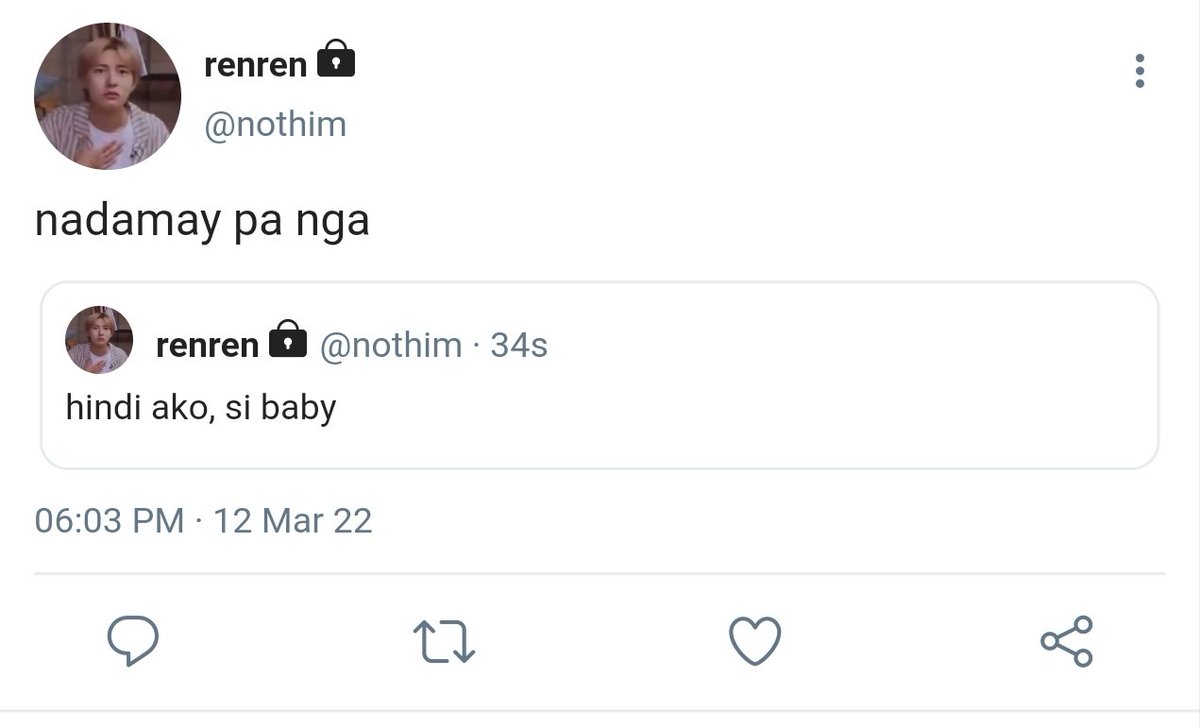Click the padlock icon in the quoted tweet
1200x728 pixels.
click(288, 340)
